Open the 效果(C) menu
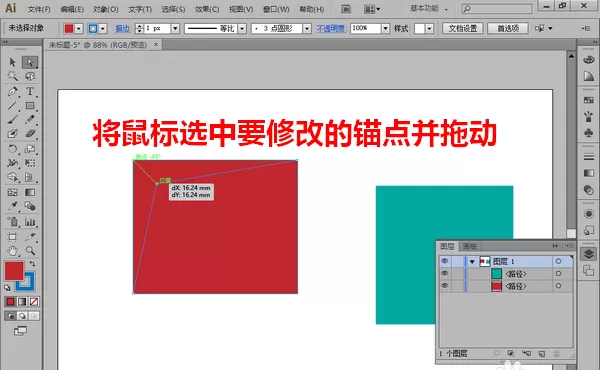 click(x=207, y=9)
